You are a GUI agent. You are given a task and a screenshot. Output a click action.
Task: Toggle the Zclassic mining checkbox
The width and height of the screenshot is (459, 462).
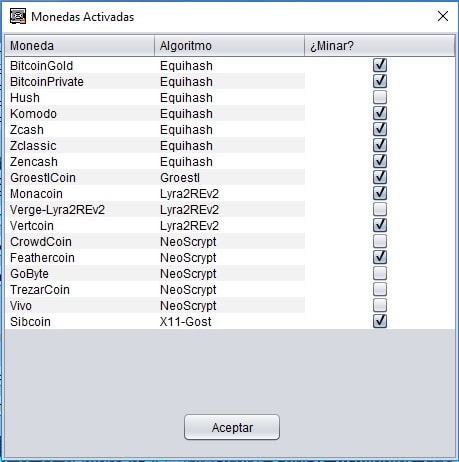point(380,145)
